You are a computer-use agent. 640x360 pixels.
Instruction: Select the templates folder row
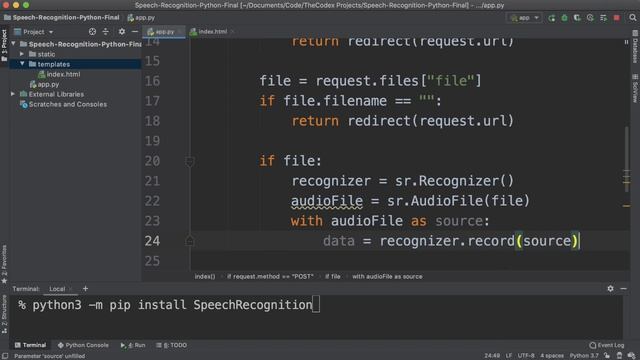75,64
